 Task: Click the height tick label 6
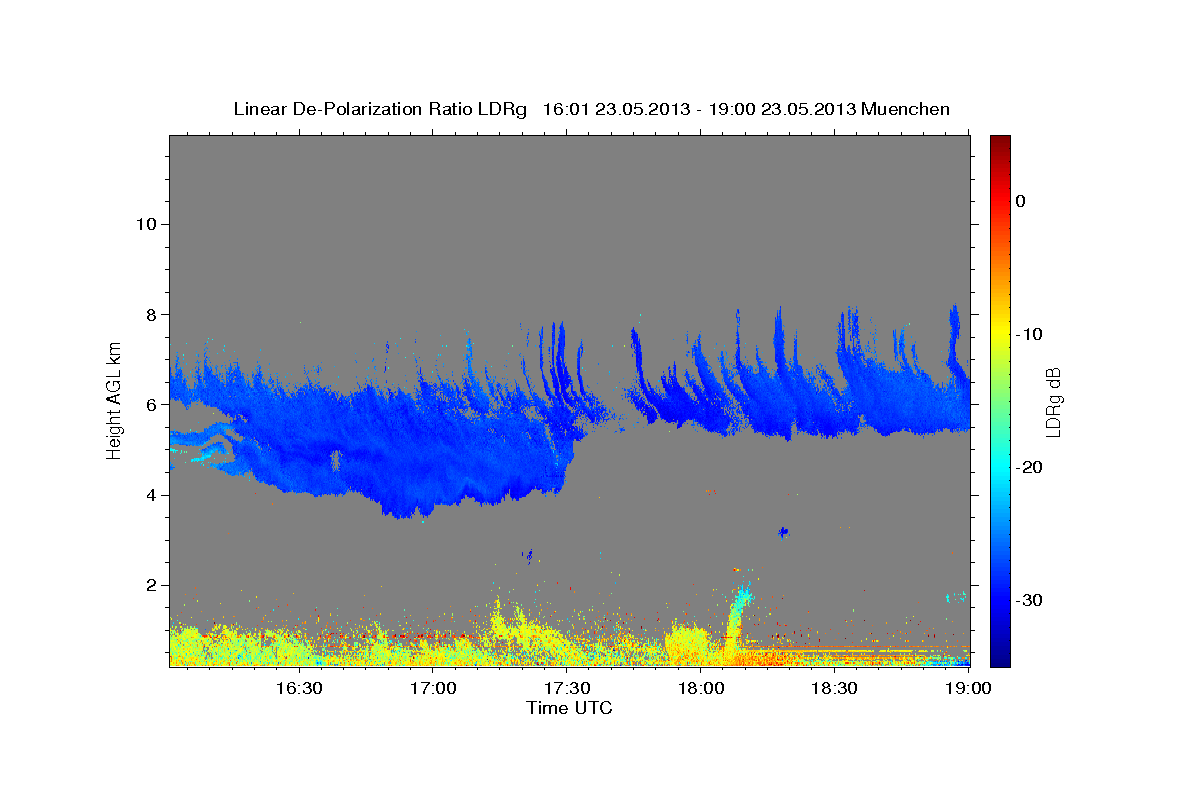(x=151, y=405)
